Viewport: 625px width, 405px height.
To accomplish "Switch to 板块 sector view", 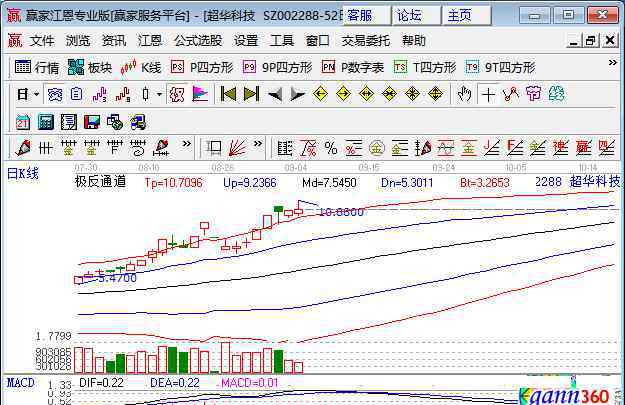I will pos(90,67).
